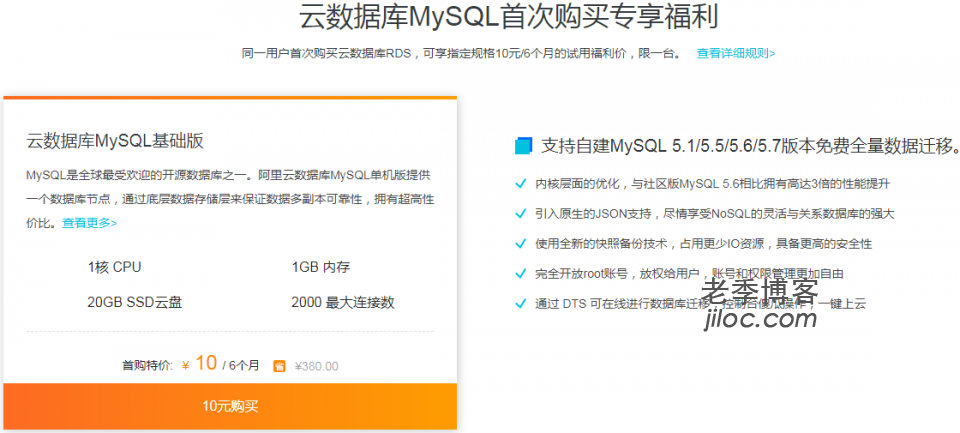Click the 首购特价 label

148,366
